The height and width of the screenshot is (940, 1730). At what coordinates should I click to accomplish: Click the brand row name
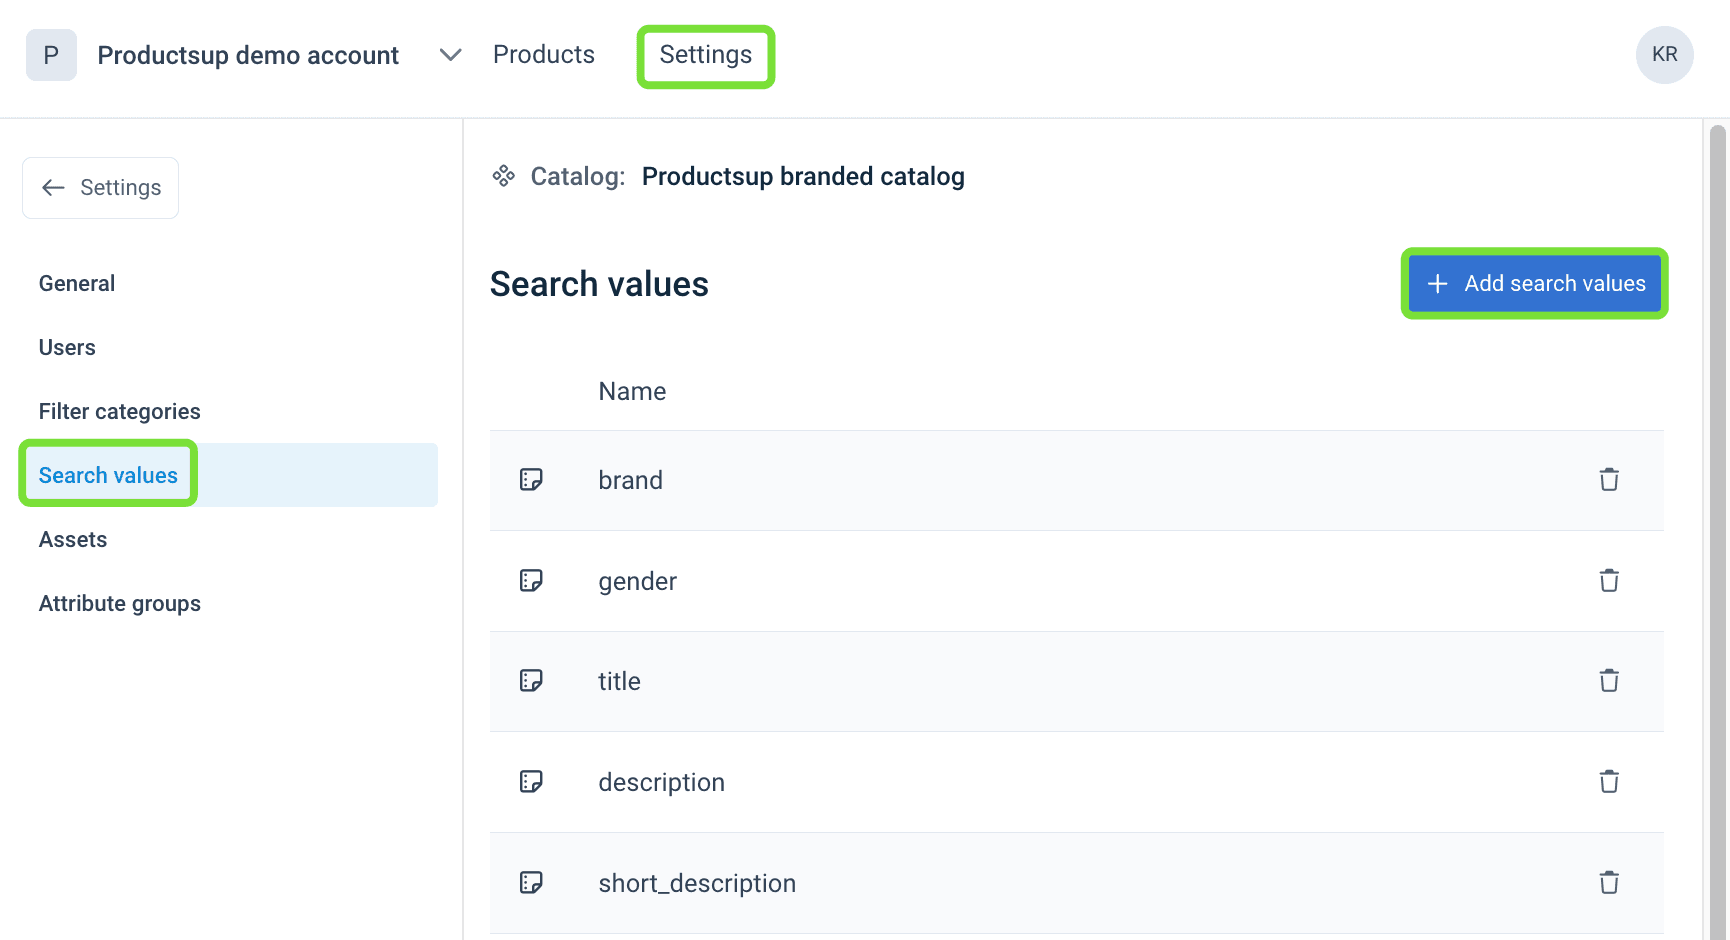click(631, 480)
